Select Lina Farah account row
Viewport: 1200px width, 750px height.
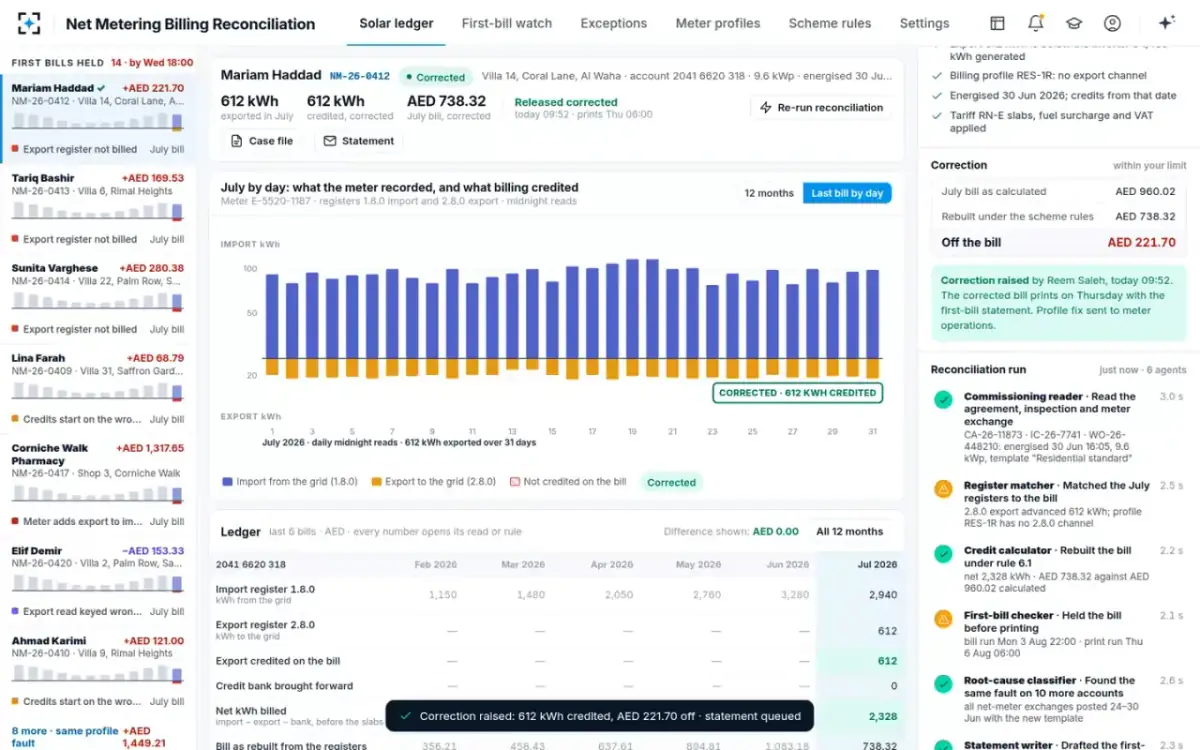point(98,388)
